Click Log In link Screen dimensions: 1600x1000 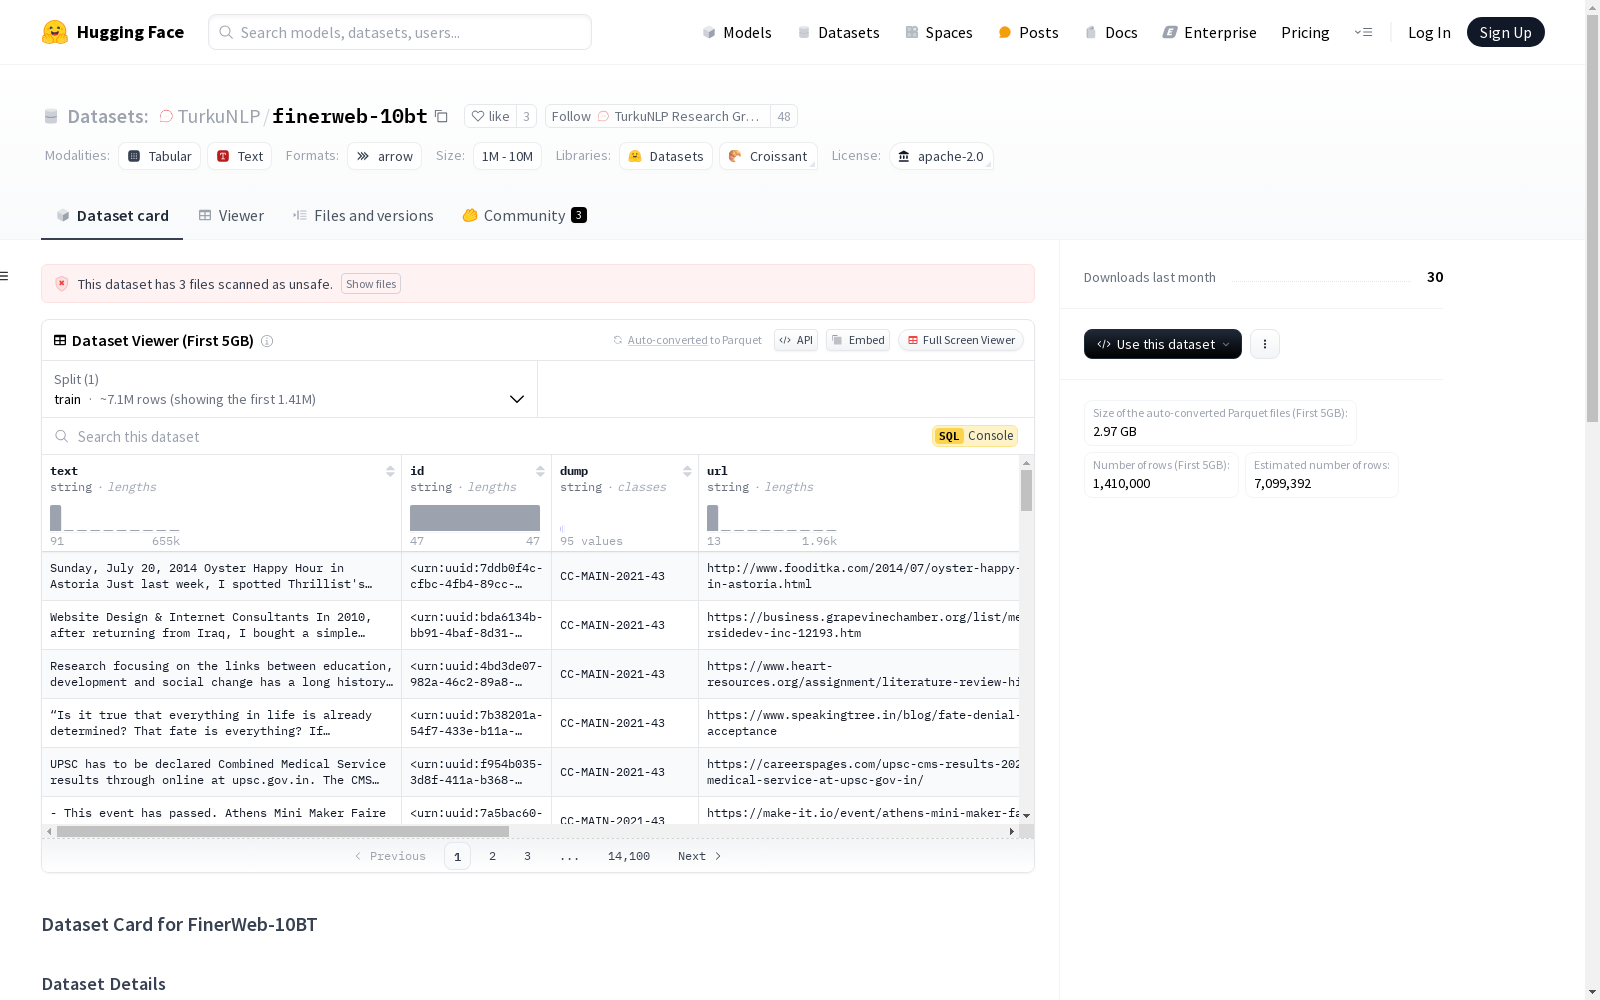coord(1429,32)
